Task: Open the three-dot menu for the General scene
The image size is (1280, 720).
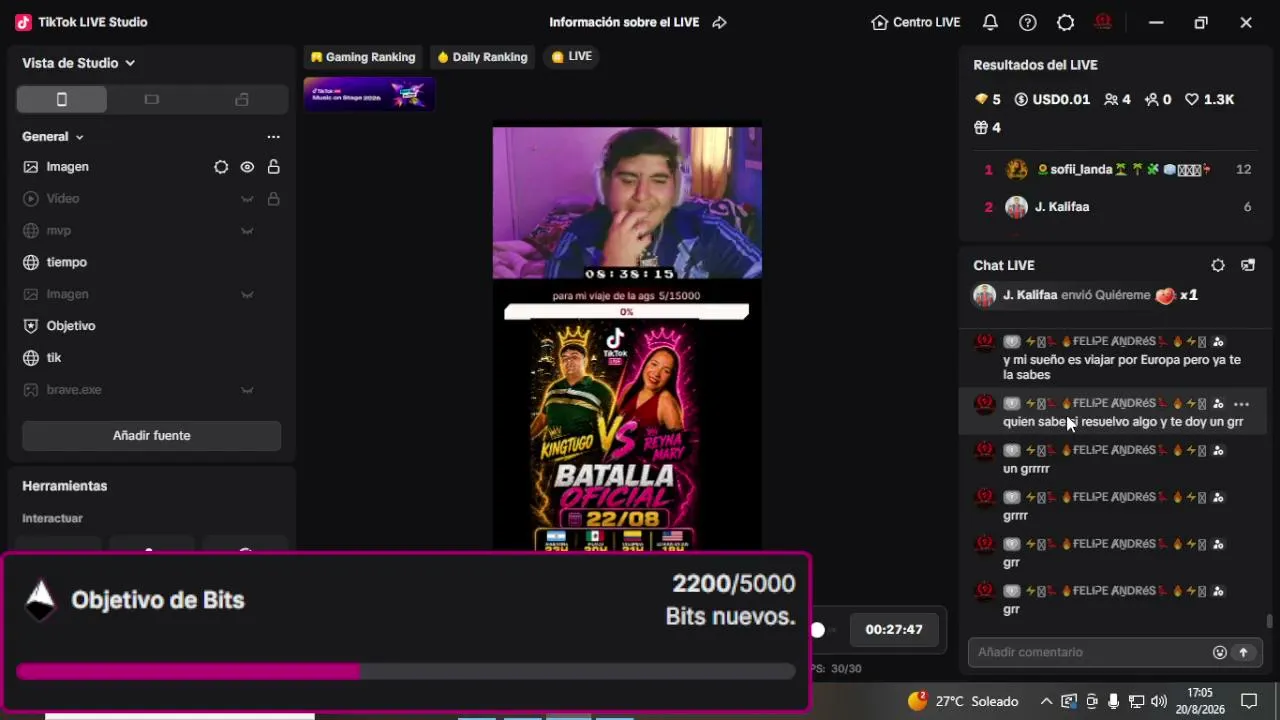Action: [273, 137]
